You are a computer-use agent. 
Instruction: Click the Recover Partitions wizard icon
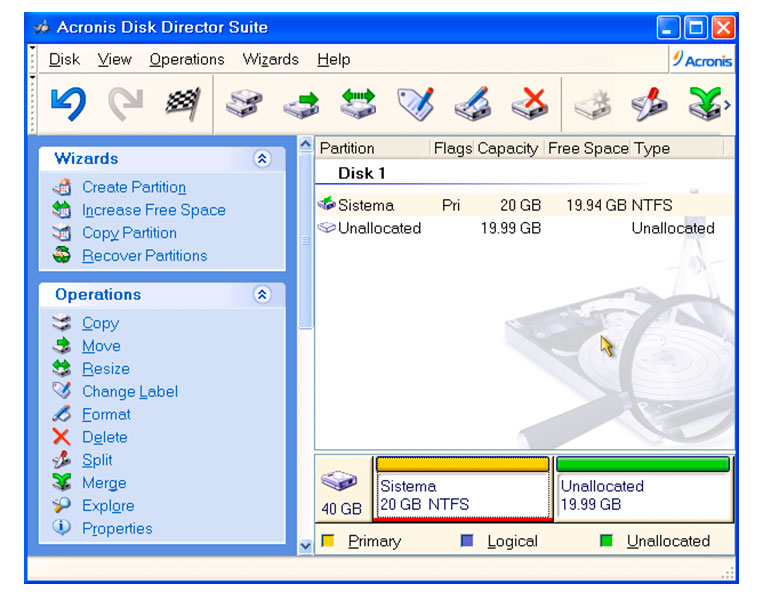62,255
